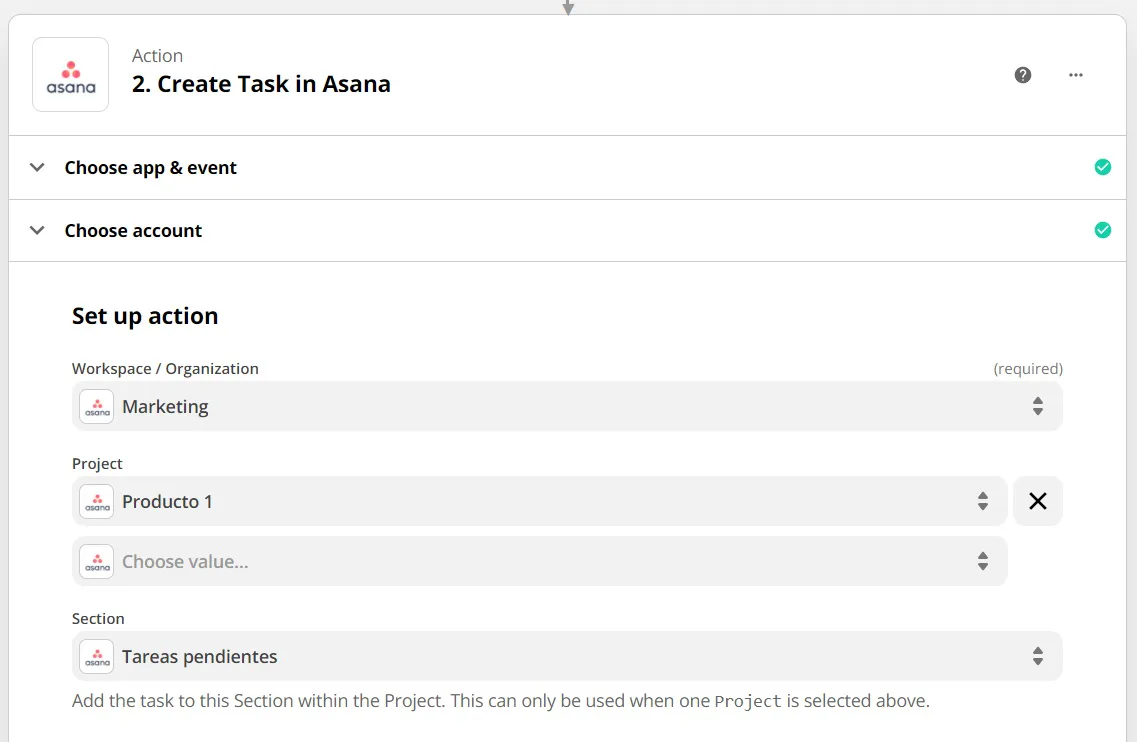
Task: Click the Asana icon in Producto 1 field
Action: point(97,501)
